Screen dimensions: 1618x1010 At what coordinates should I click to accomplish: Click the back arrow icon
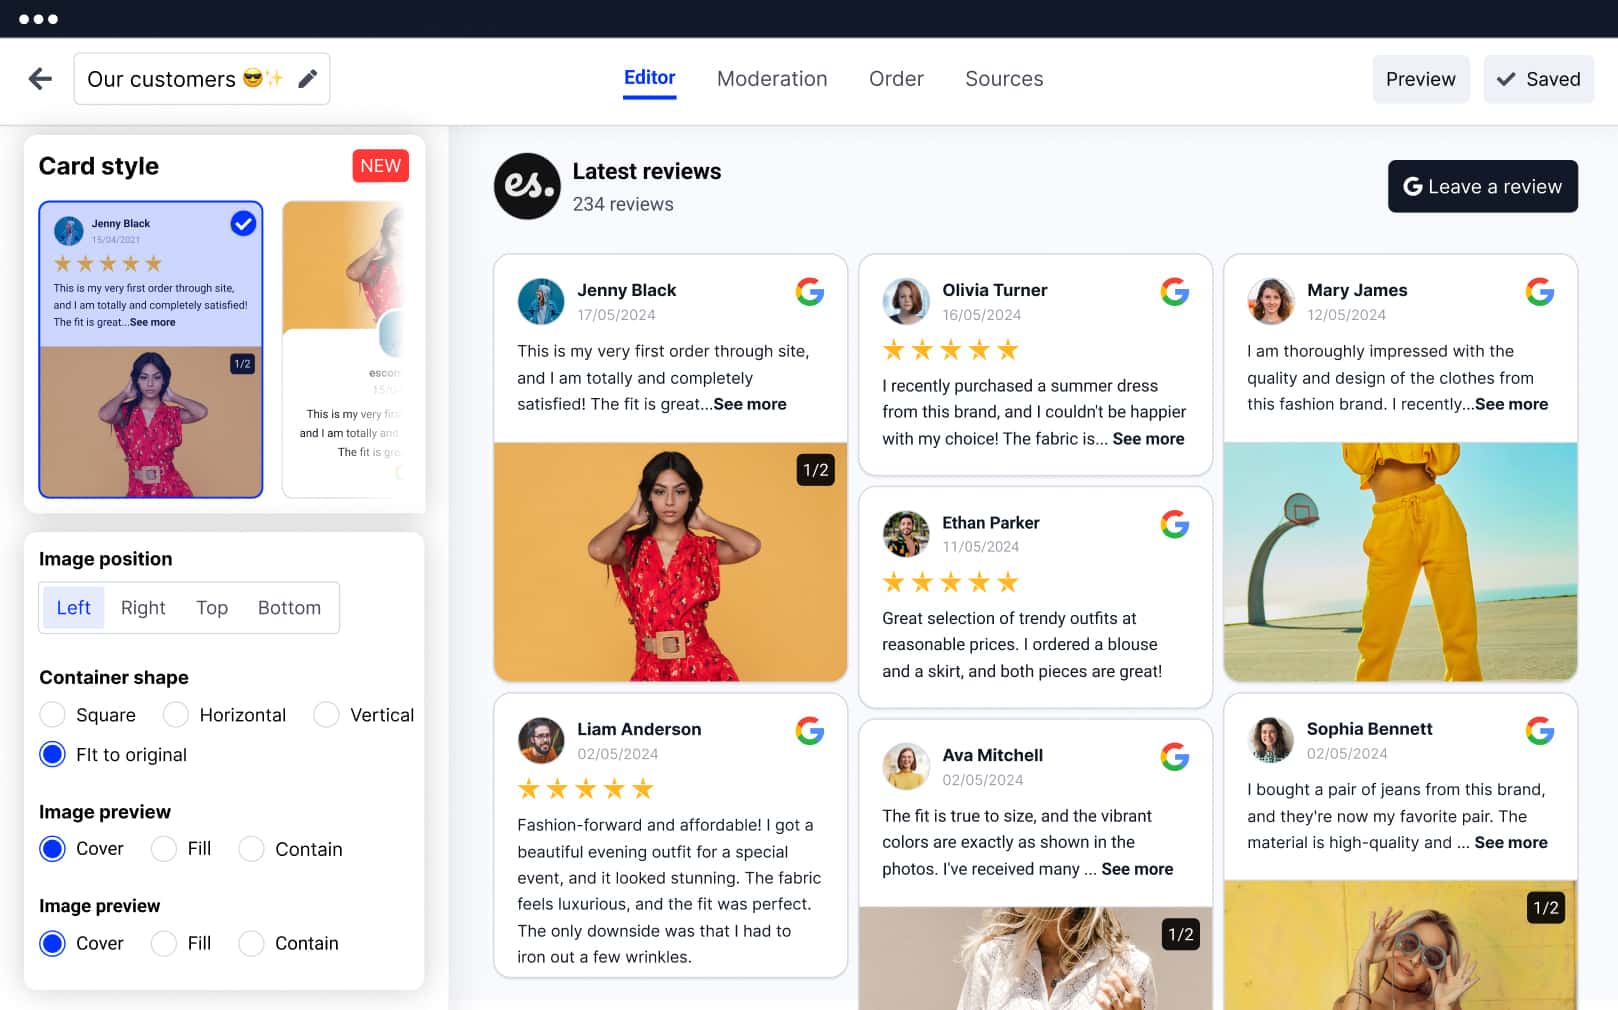point(40,79)
